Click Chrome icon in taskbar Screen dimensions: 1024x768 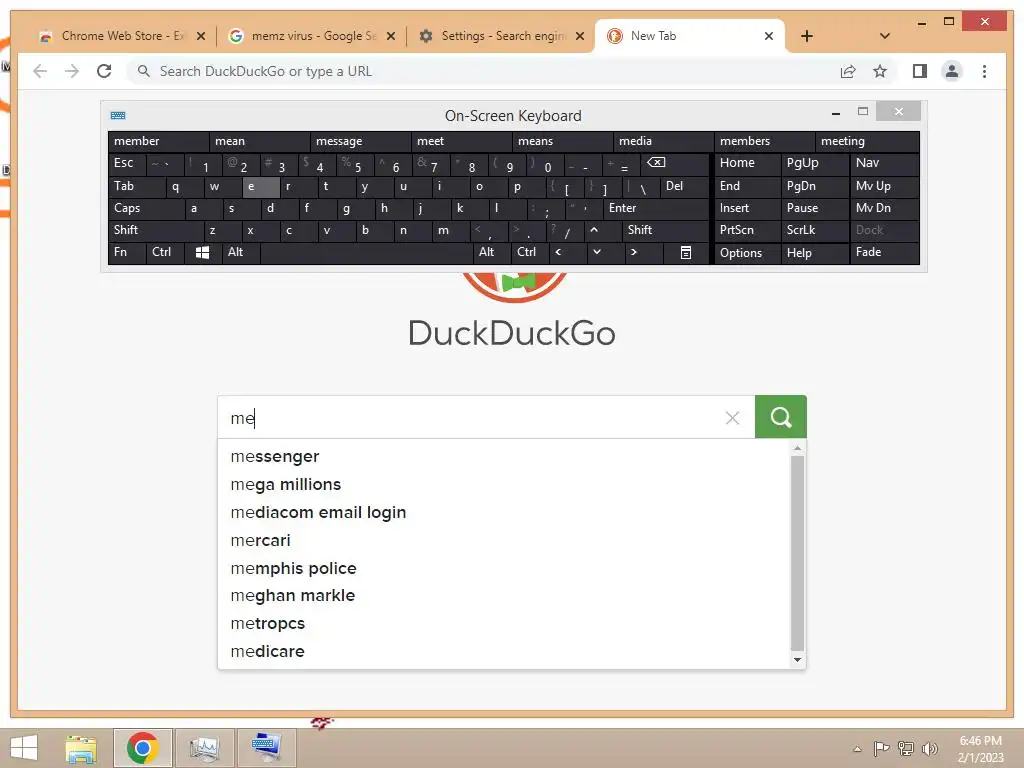142,748
